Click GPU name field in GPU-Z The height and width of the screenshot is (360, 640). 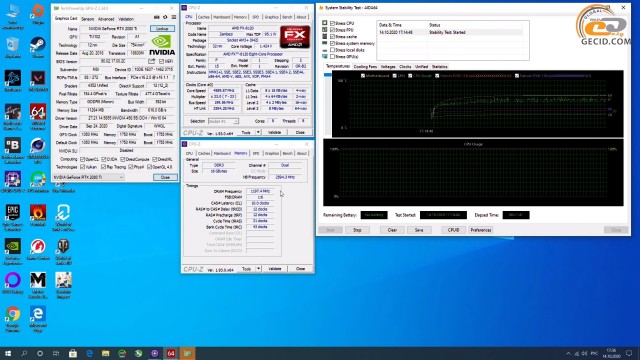click(114, 29)
